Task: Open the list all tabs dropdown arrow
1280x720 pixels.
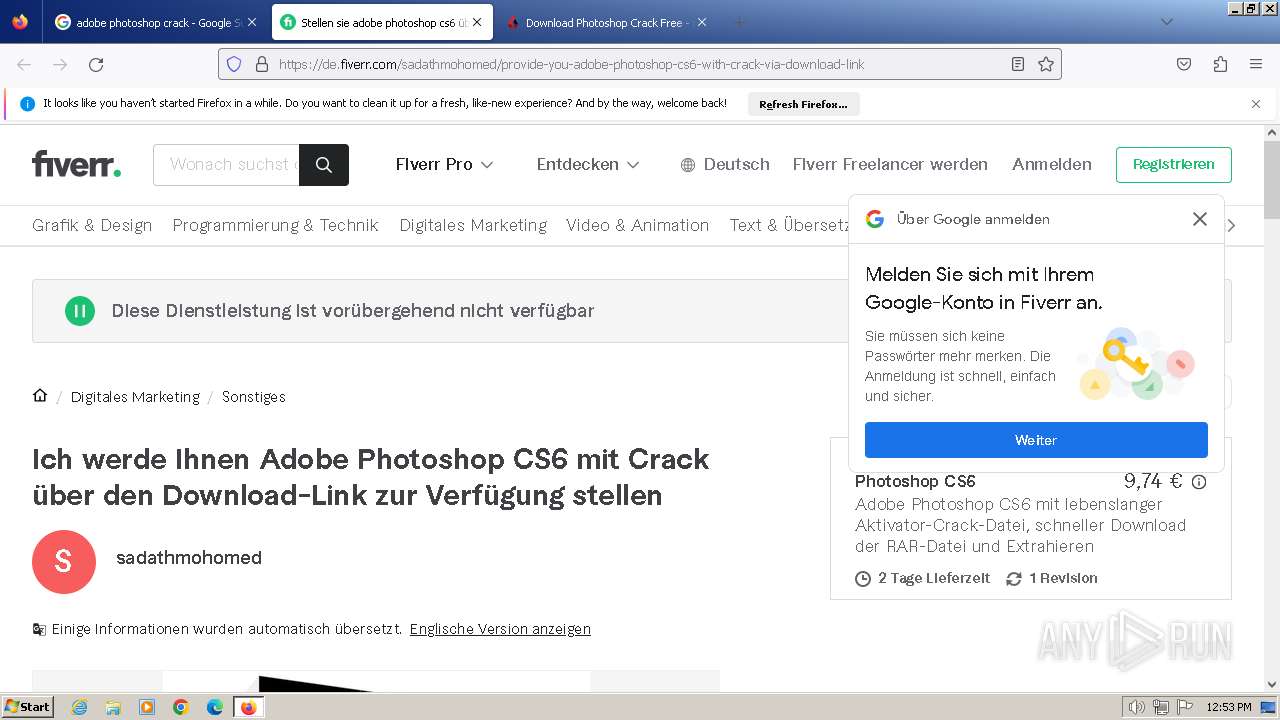Action: 1166,22
